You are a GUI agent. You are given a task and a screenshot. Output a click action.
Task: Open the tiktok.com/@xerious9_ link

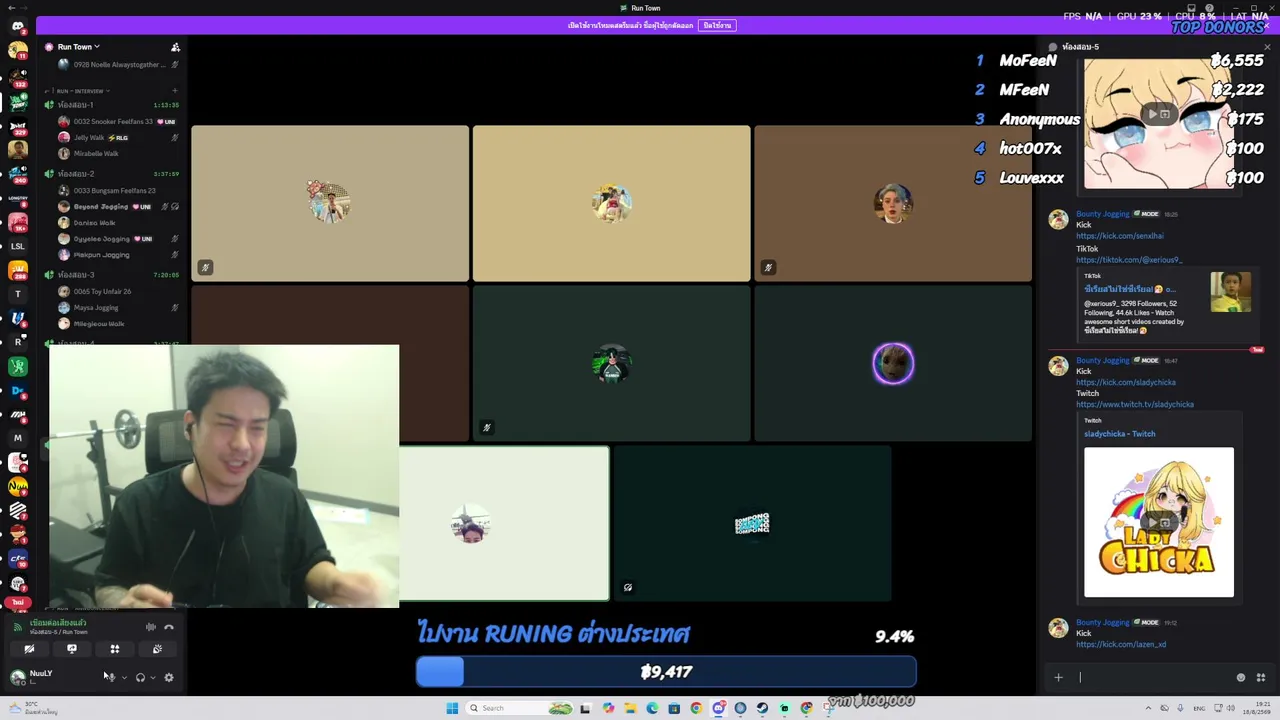(x=1129, y=260)
